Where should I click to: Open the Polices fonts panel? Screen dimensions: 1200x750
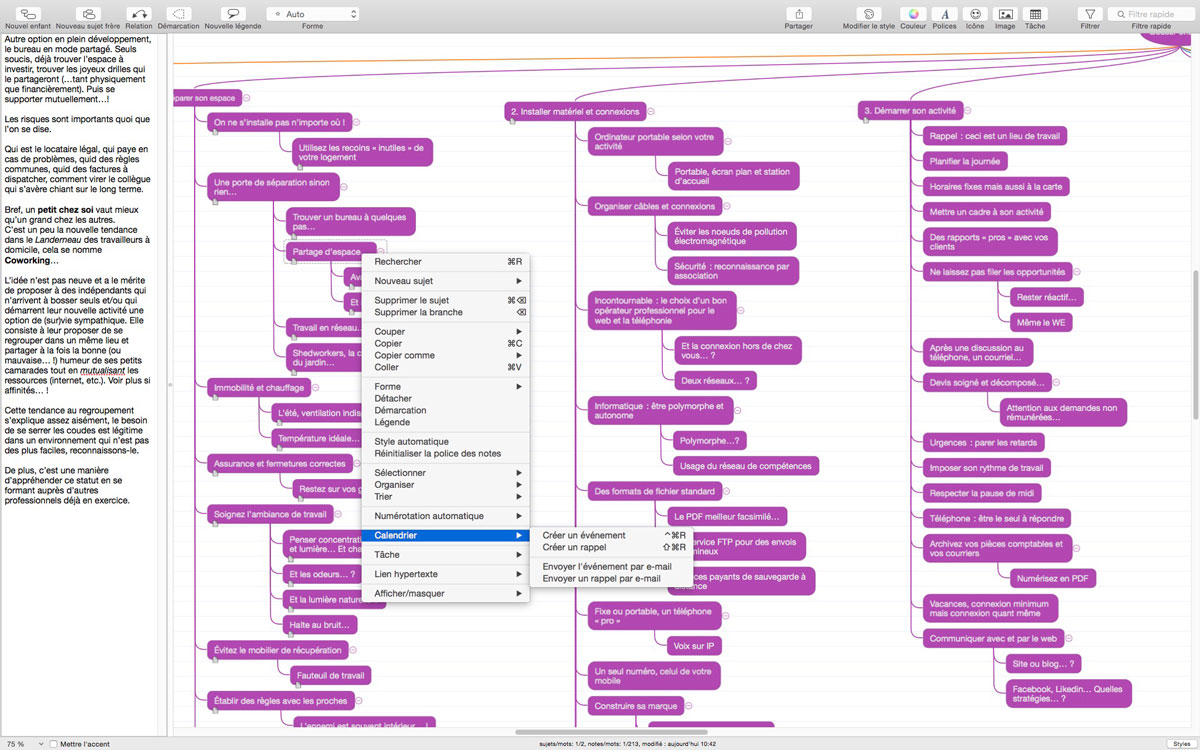944,14
